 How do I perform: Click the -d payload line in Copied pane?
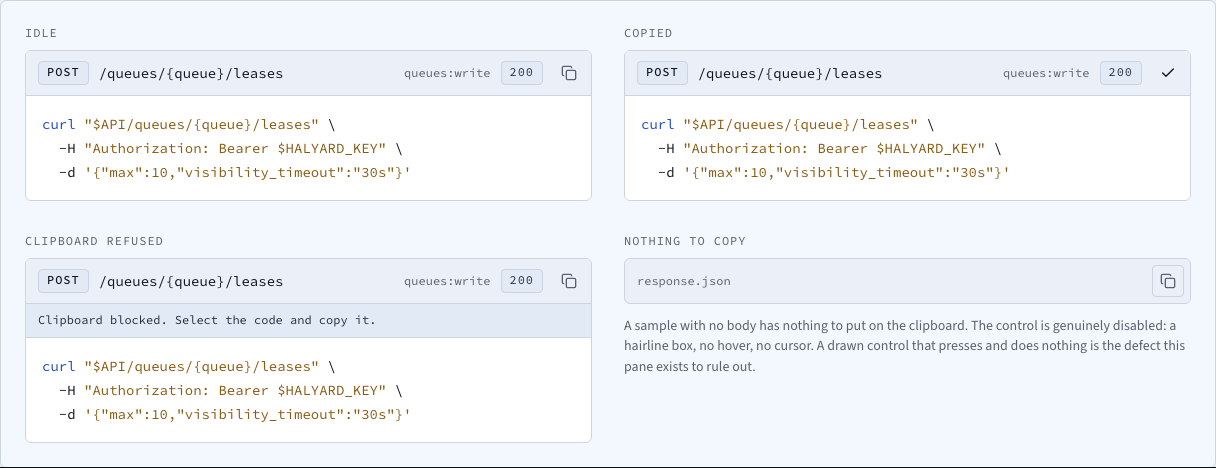(834, 173)
